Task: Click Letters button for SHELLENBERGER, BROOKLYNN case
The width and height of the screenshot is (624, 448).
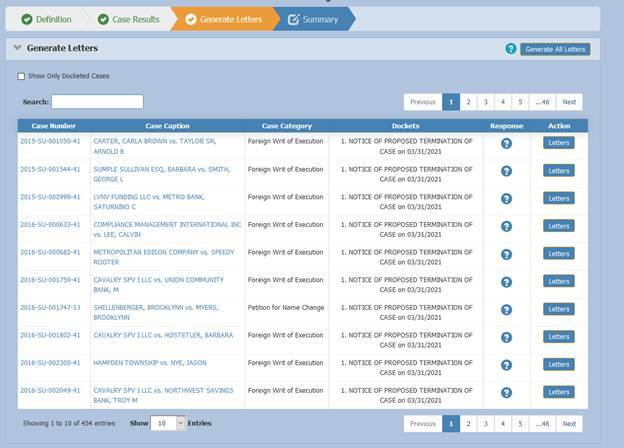Action: click(x=559, y=309)
